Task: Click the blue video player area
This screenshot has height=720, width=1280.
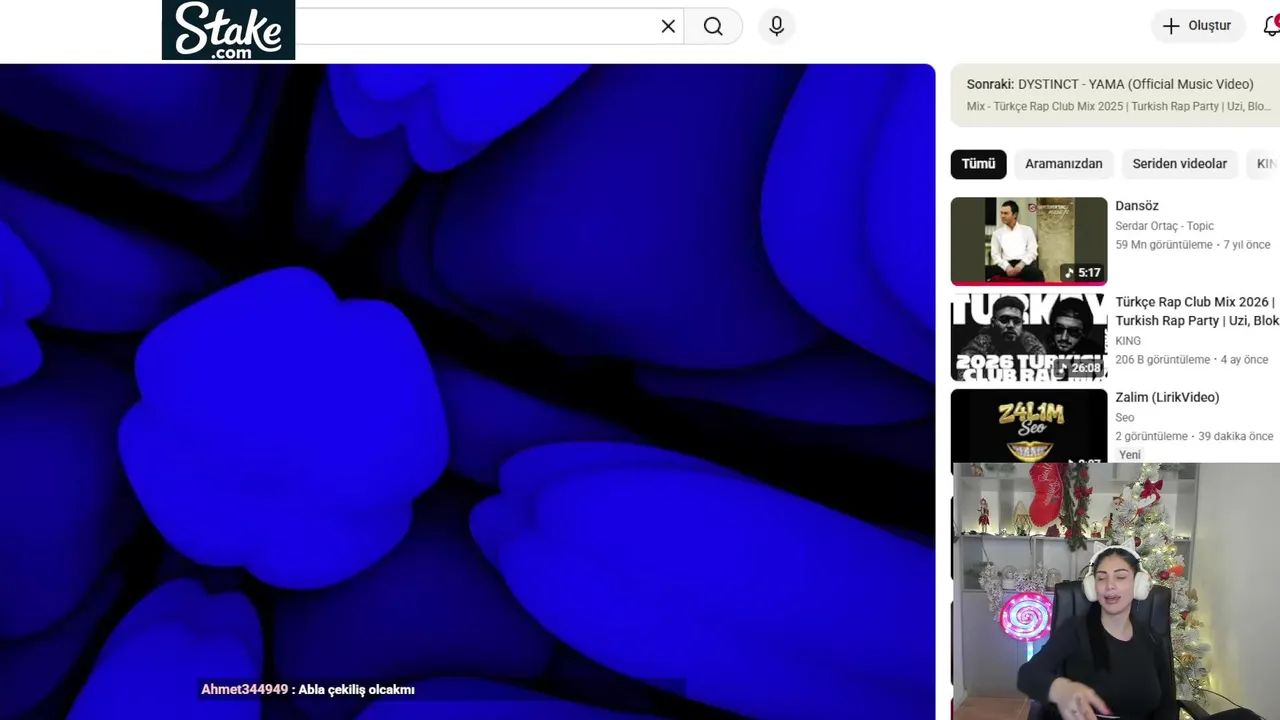Action: point(467,391)
